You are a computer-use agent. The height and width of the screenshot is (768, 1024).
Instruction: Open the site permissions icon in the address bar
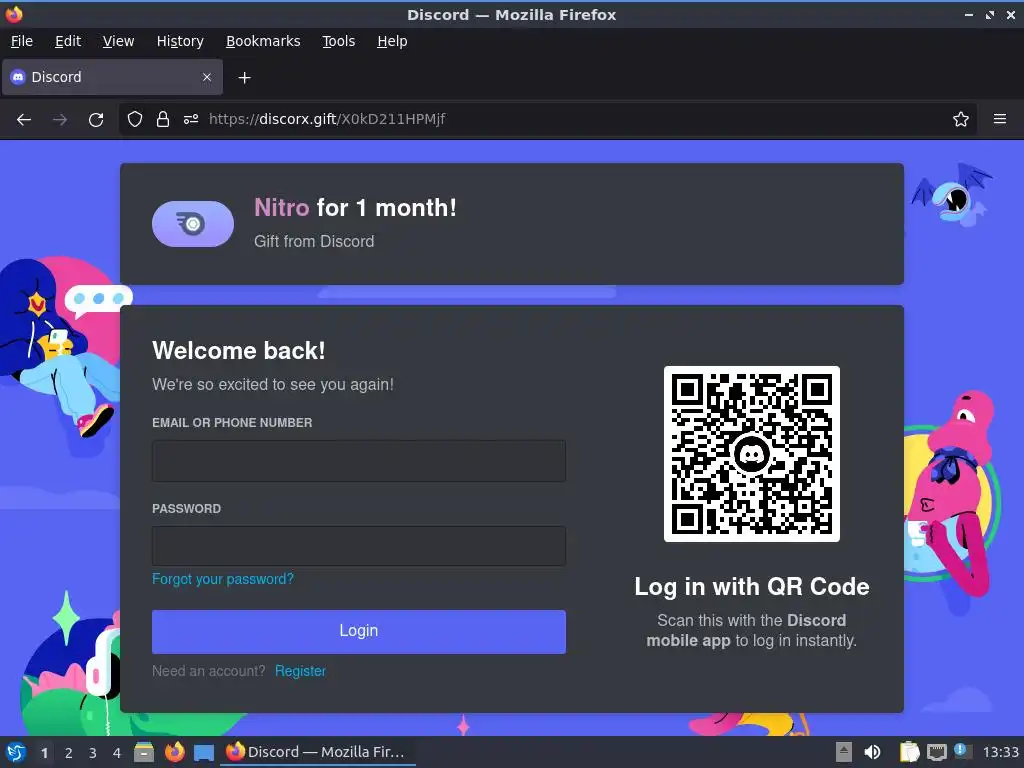pos(191,119)
